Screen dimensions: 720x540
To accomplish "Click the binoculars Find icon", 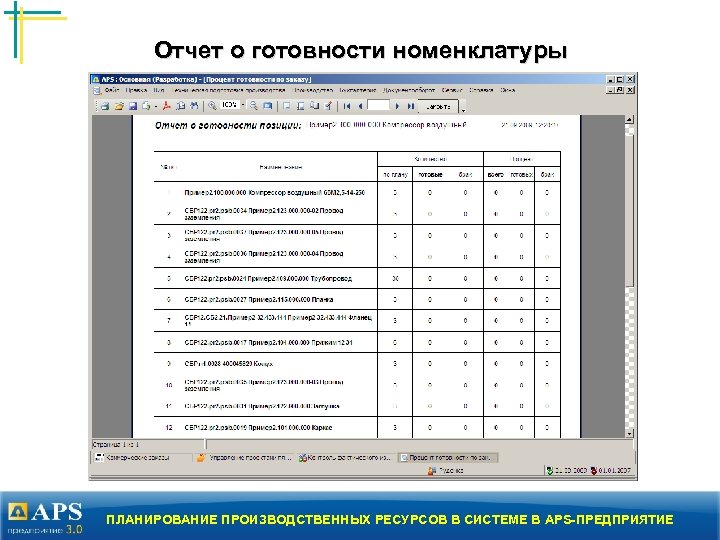I will [194, 106].
